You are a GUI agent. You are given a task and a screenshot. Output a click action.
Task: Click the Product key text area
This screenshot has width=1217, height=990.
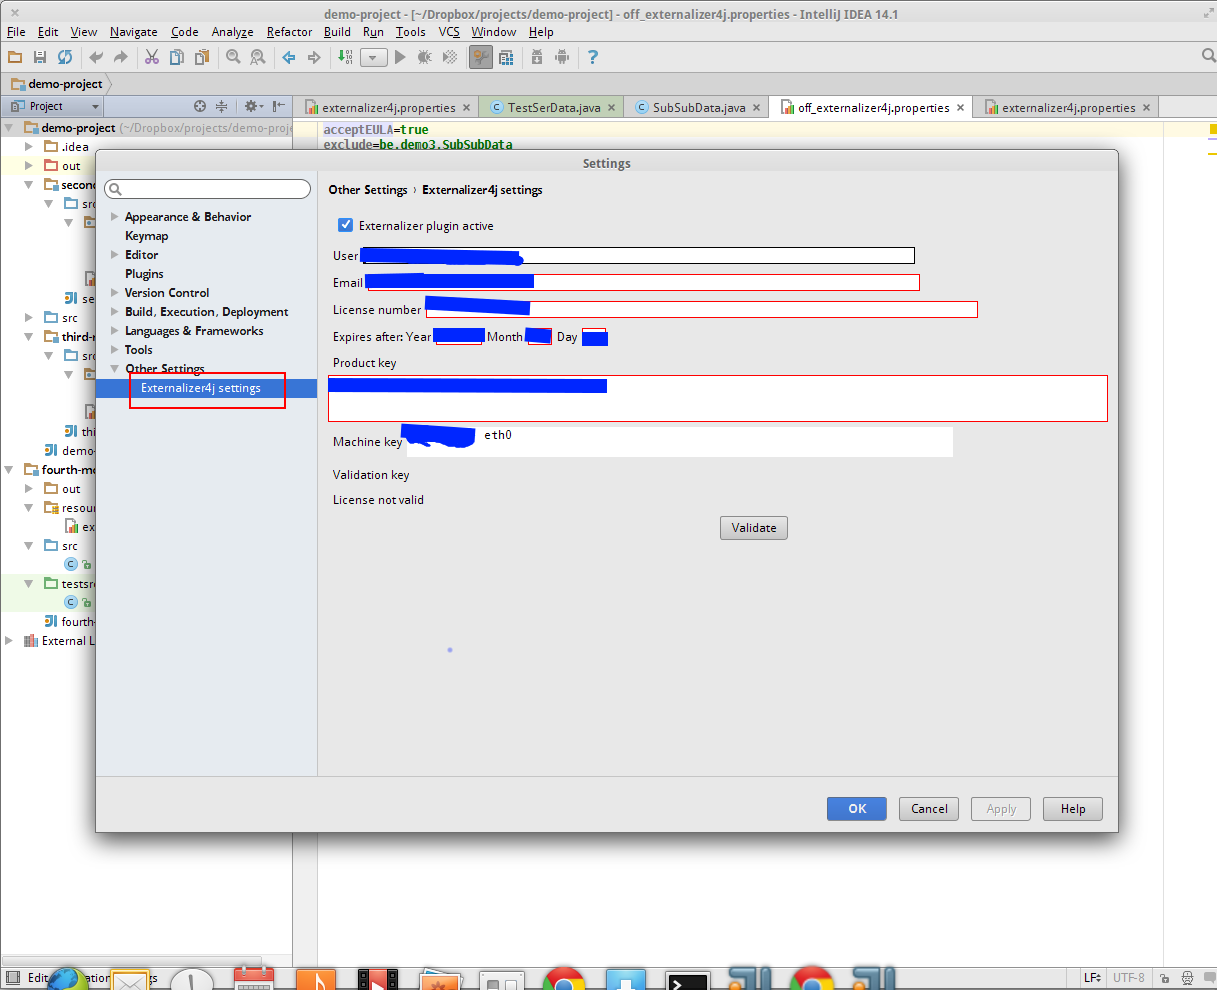point(717,398)
